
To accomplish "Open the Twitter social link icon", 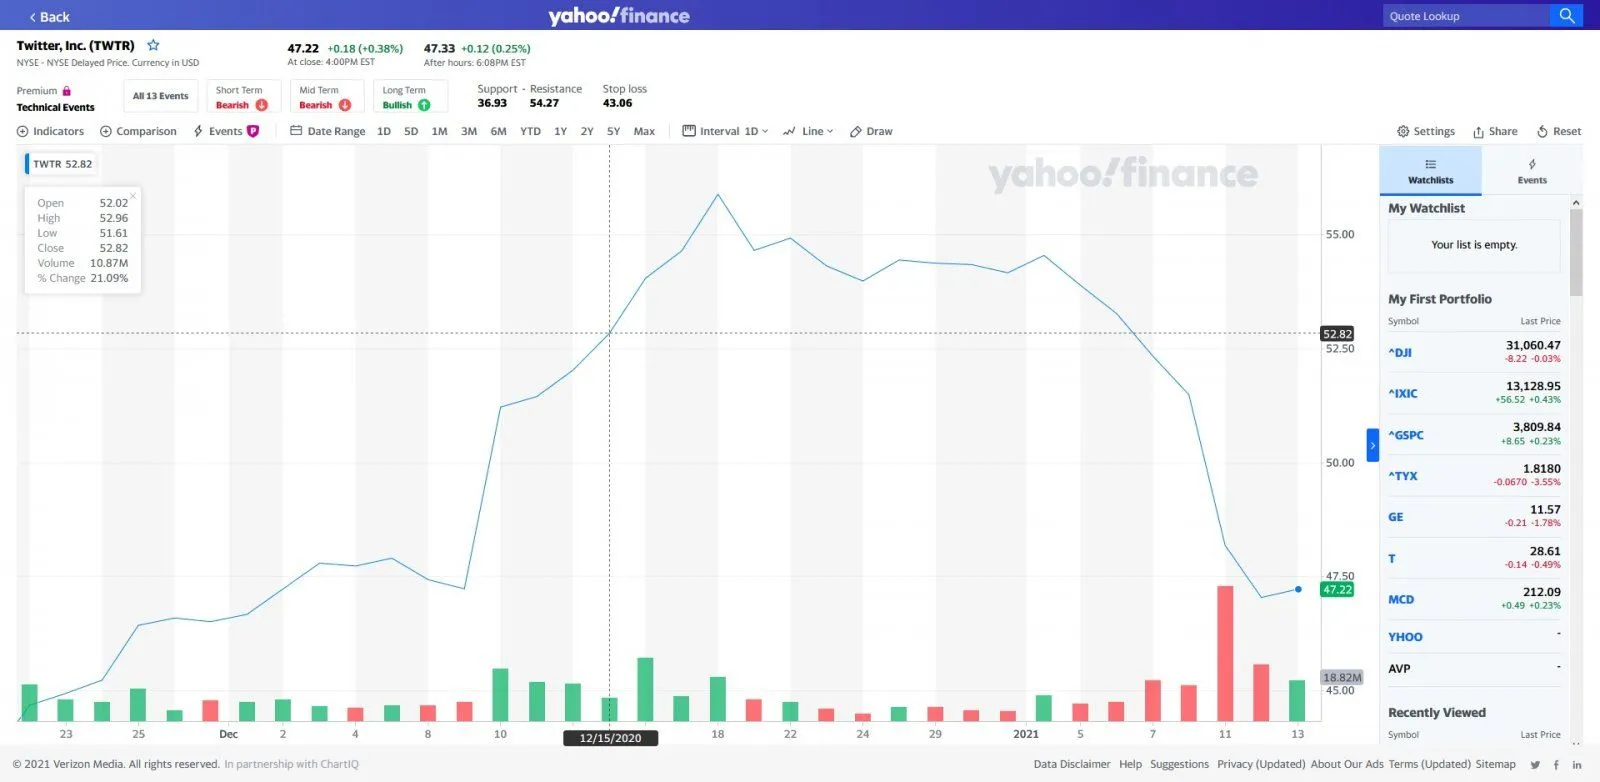I will (1535, 765).
